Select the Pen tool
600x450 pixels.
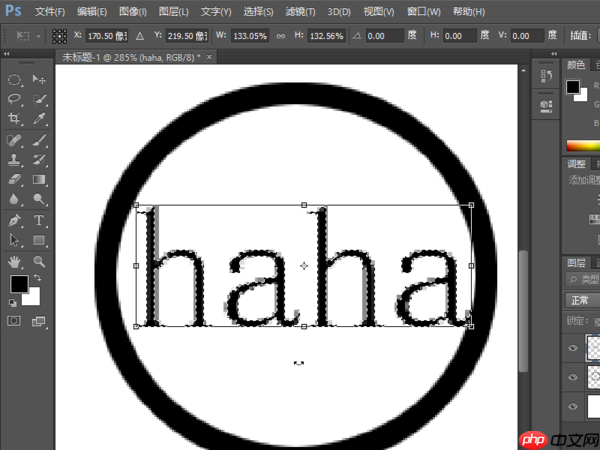coord(14,220)
